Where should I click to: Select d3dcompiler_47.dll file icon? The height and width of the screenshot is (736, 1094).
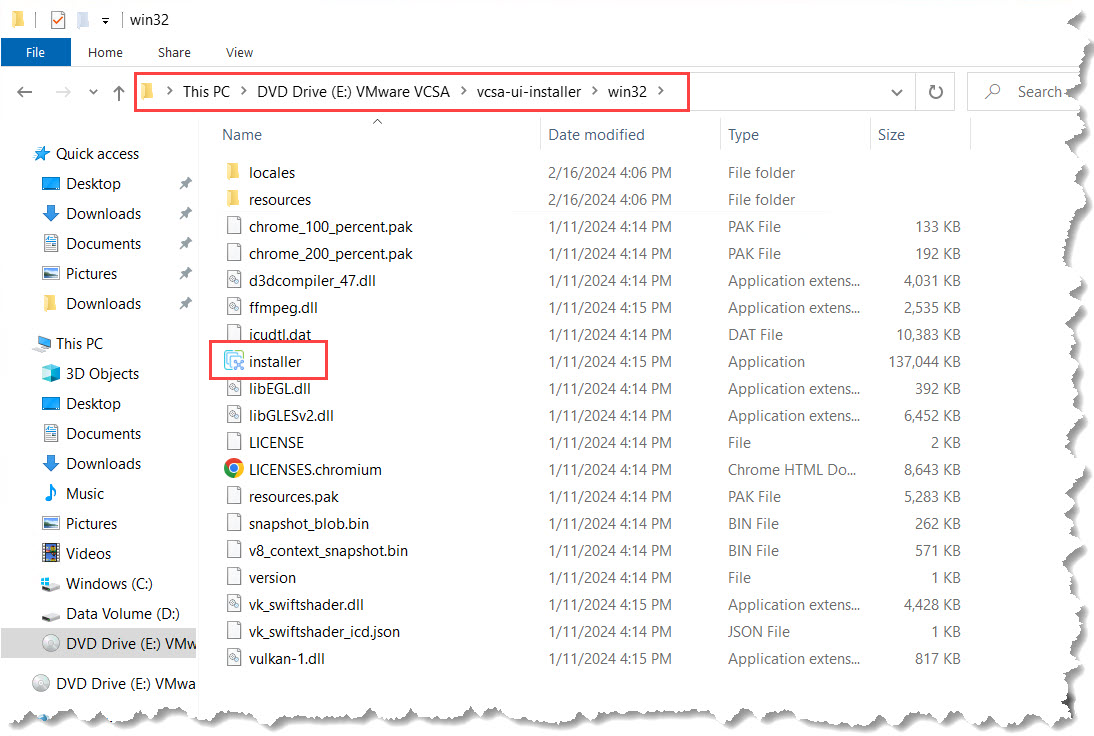(234, 280)
